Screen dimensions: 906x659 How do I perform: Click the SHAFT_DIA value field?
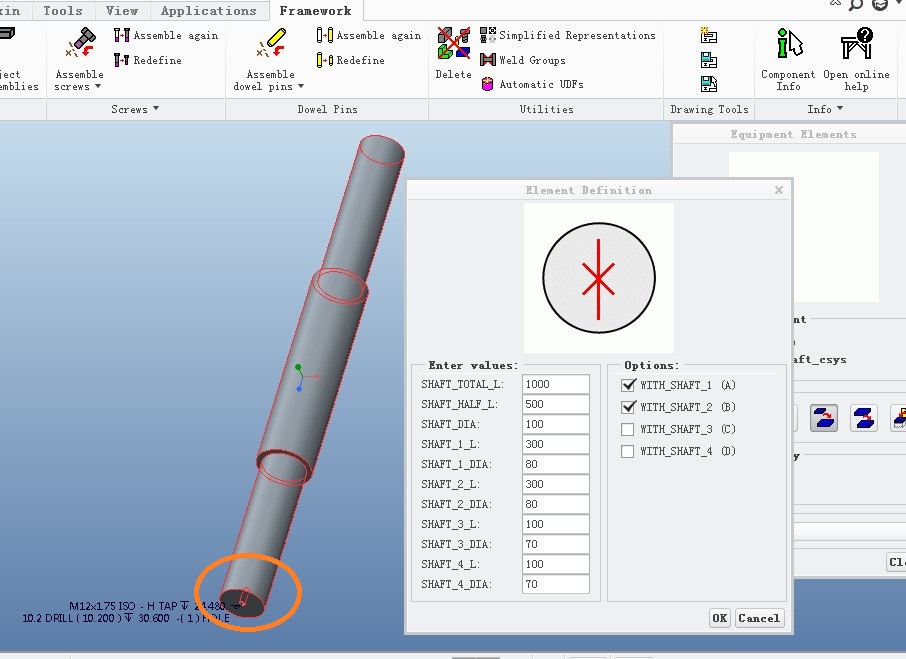[x=556, y=424]
